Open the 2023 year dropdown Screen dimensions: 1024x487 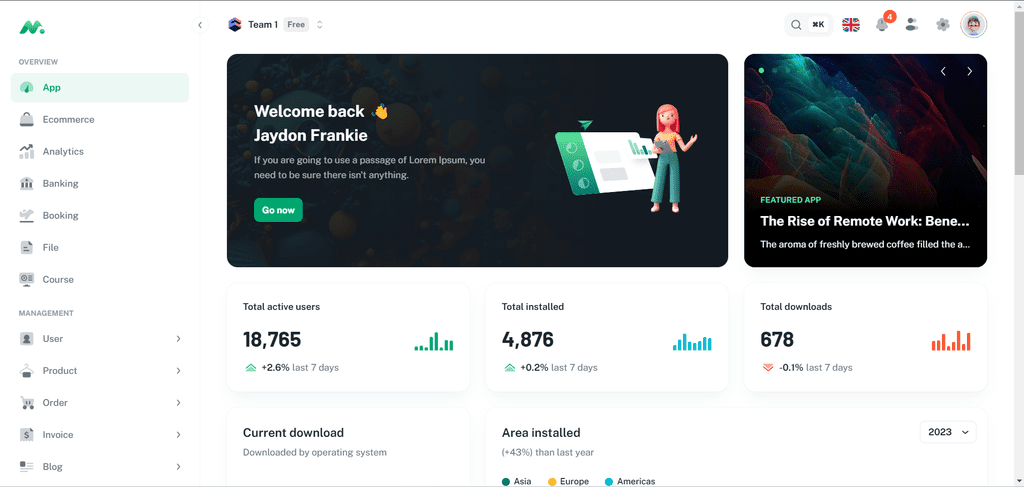pyautogui.click(x=948, y=432)
